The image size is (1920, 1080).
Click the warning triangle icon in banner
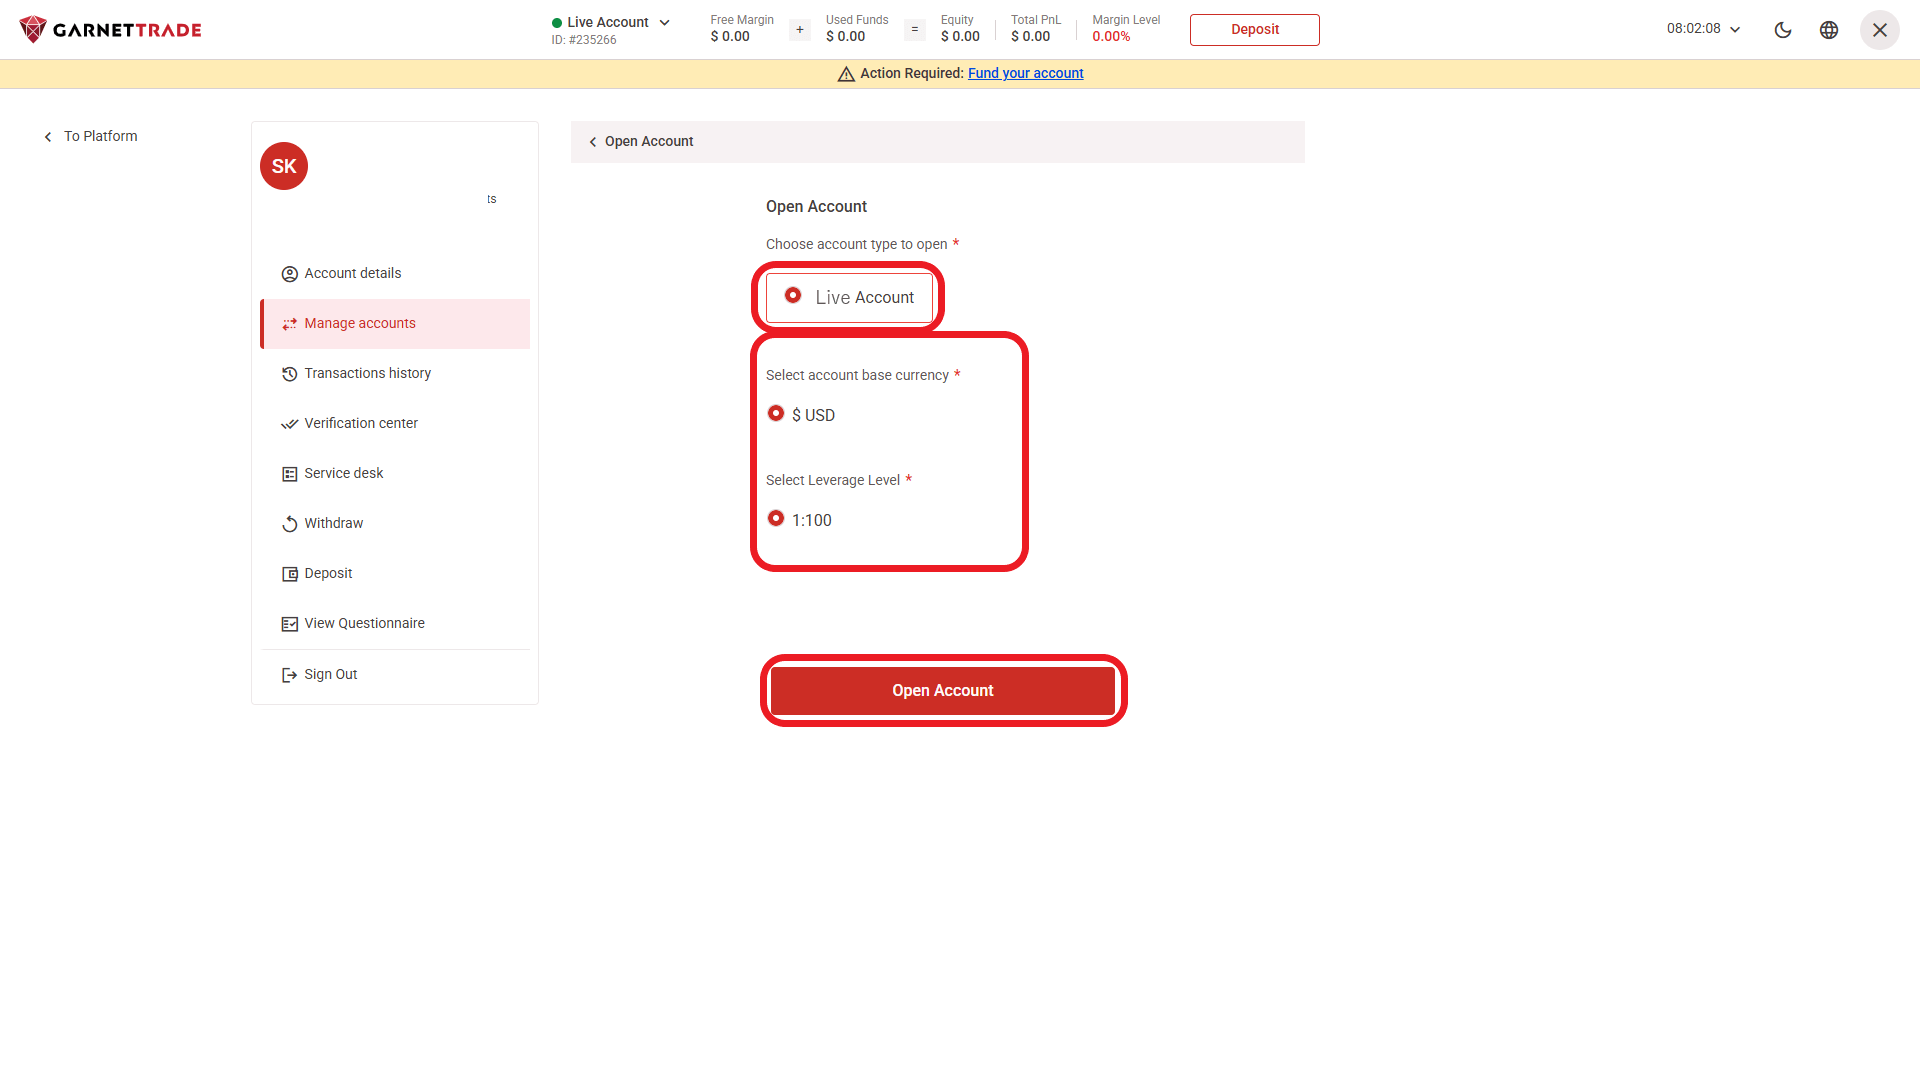tap(846, 74)
